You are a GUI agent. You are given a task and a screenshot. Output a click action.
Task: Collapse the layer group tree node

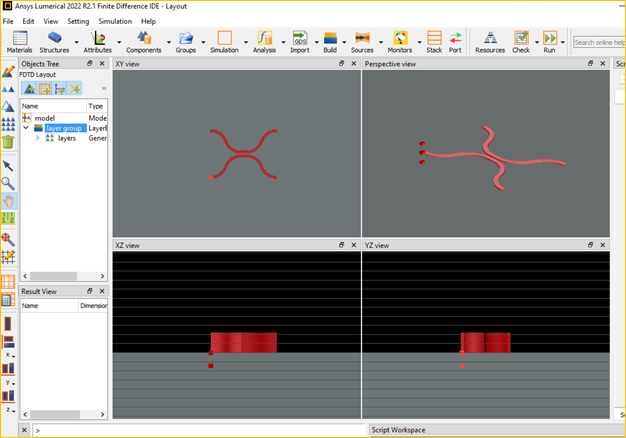click(x=26, y=128)
